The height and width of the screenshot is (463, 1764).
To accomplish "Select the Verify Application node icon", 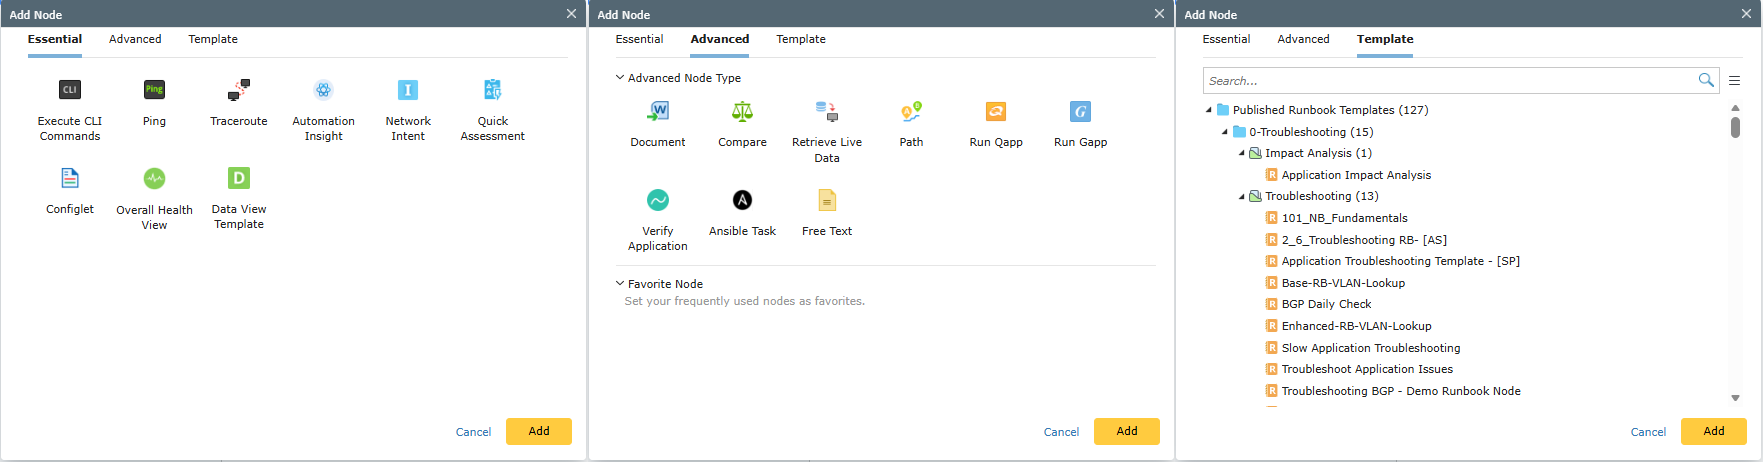I will coord(658,200).
